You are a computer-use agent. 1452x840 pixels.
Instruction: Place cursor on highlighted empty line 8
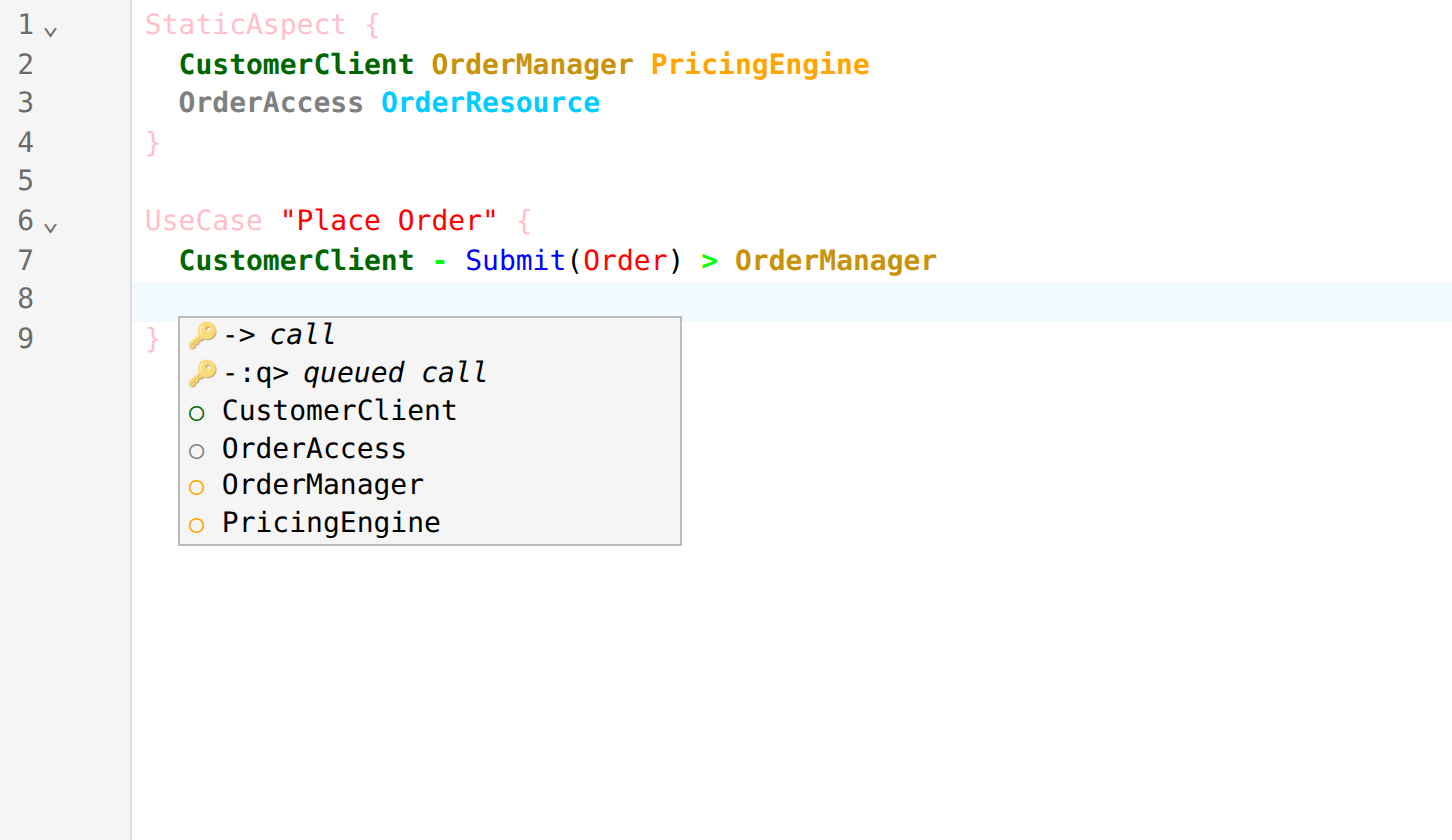791,301
